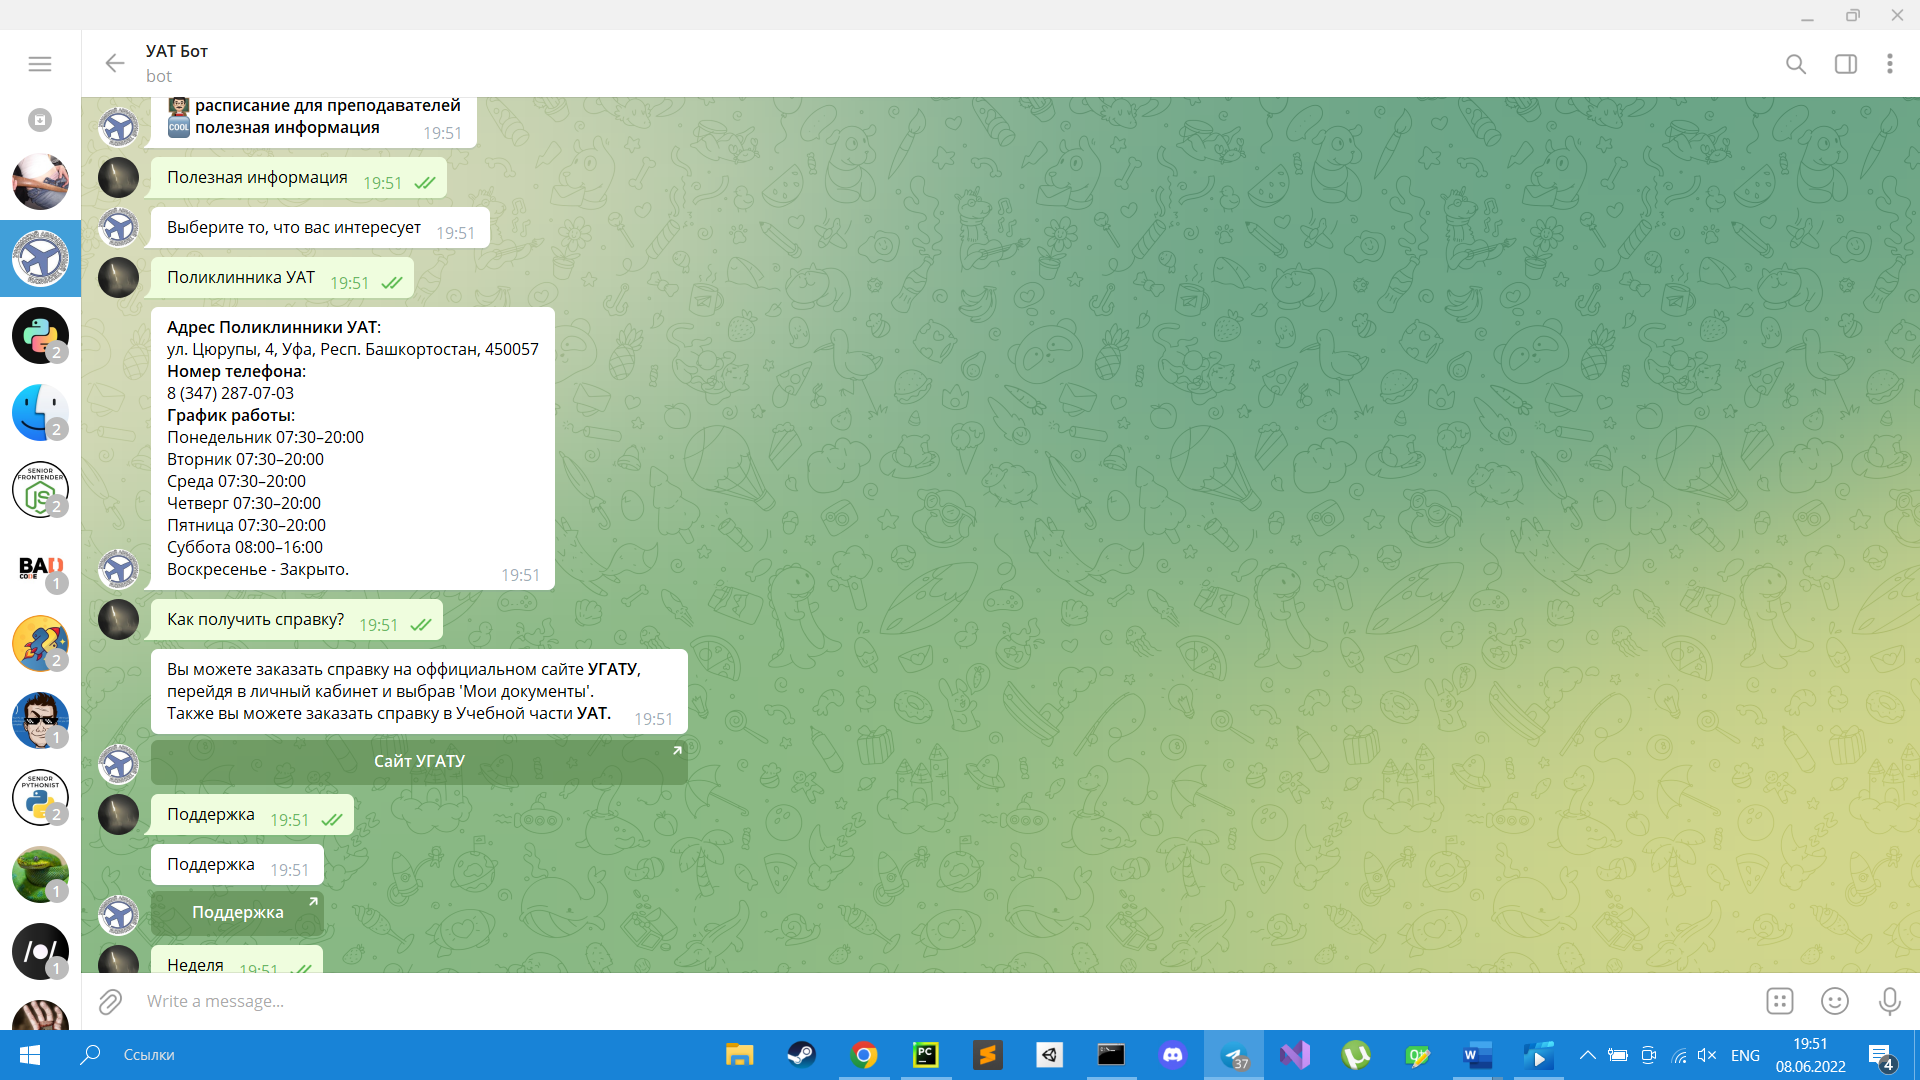Image resolution: width=1920 pixels, height=1080 pixels.
Task: Click the network Wi-Fi tray icon
Action: 1679,1055
